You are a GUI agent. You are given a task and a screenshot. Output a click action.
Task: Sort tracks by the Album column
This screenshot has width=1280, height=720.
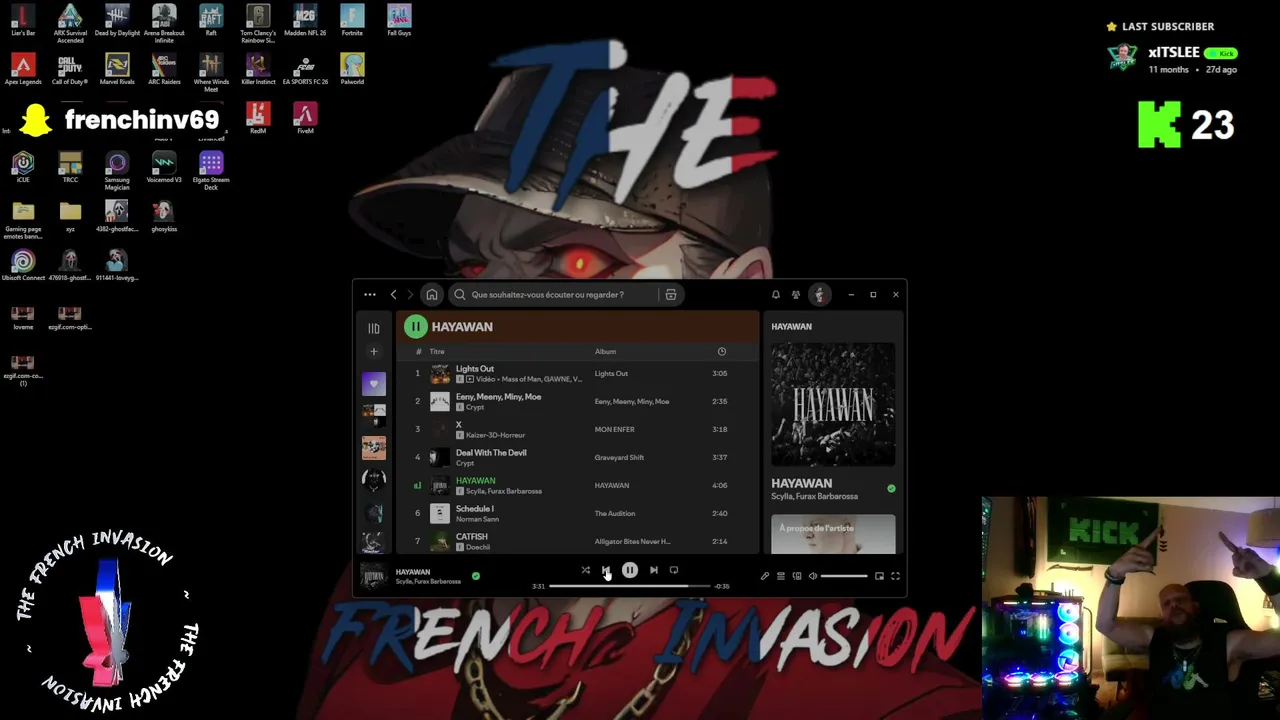[x=605, y=352]
